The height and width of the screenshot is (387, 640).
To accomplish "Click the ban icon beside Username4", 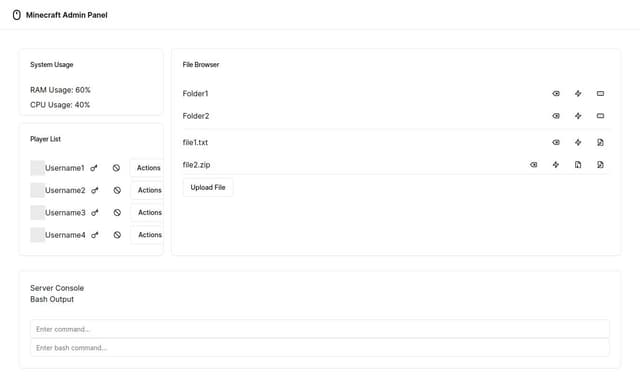I will [x=117, y=235].
